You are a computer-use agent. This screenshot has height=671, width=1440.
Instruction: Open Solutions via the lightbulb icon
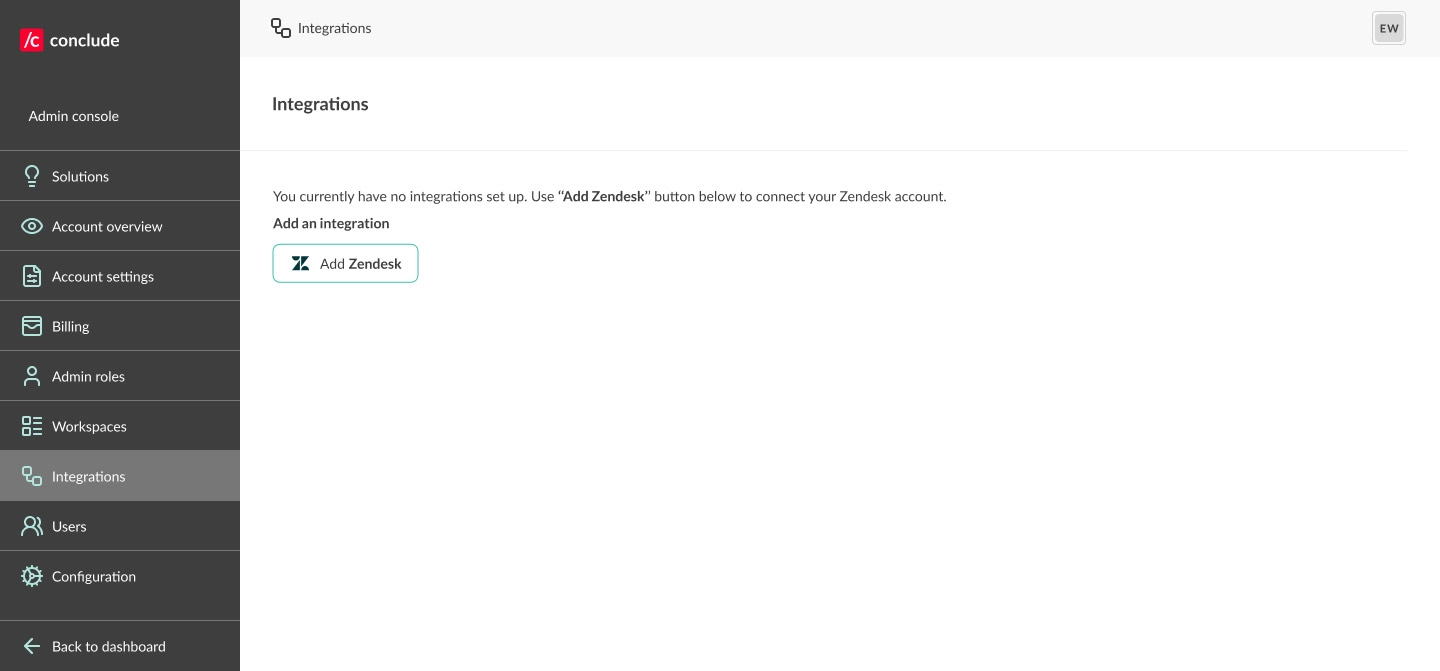pos(32,176)
